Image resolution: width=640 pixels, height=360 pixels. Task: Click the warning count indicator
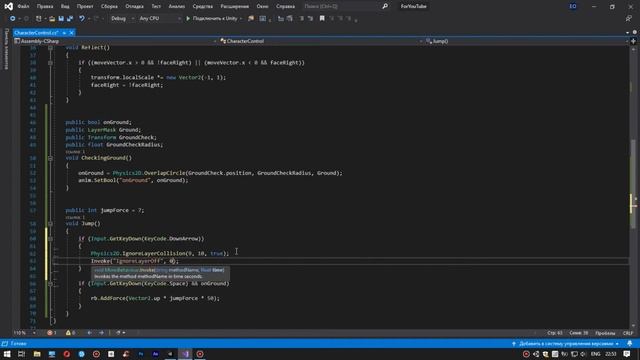coord(70,333)
